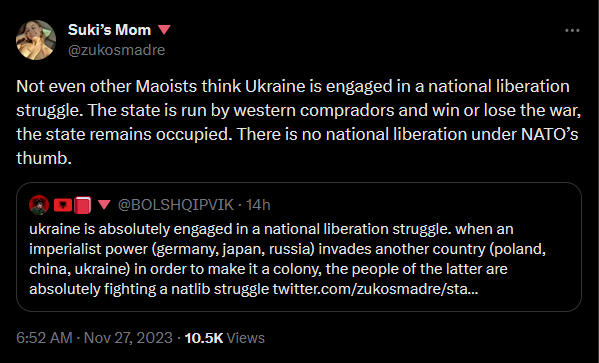This screenshot has height=363, width=599.
Task: Click the Suki's Mom display name
Action: click(109, 30)
